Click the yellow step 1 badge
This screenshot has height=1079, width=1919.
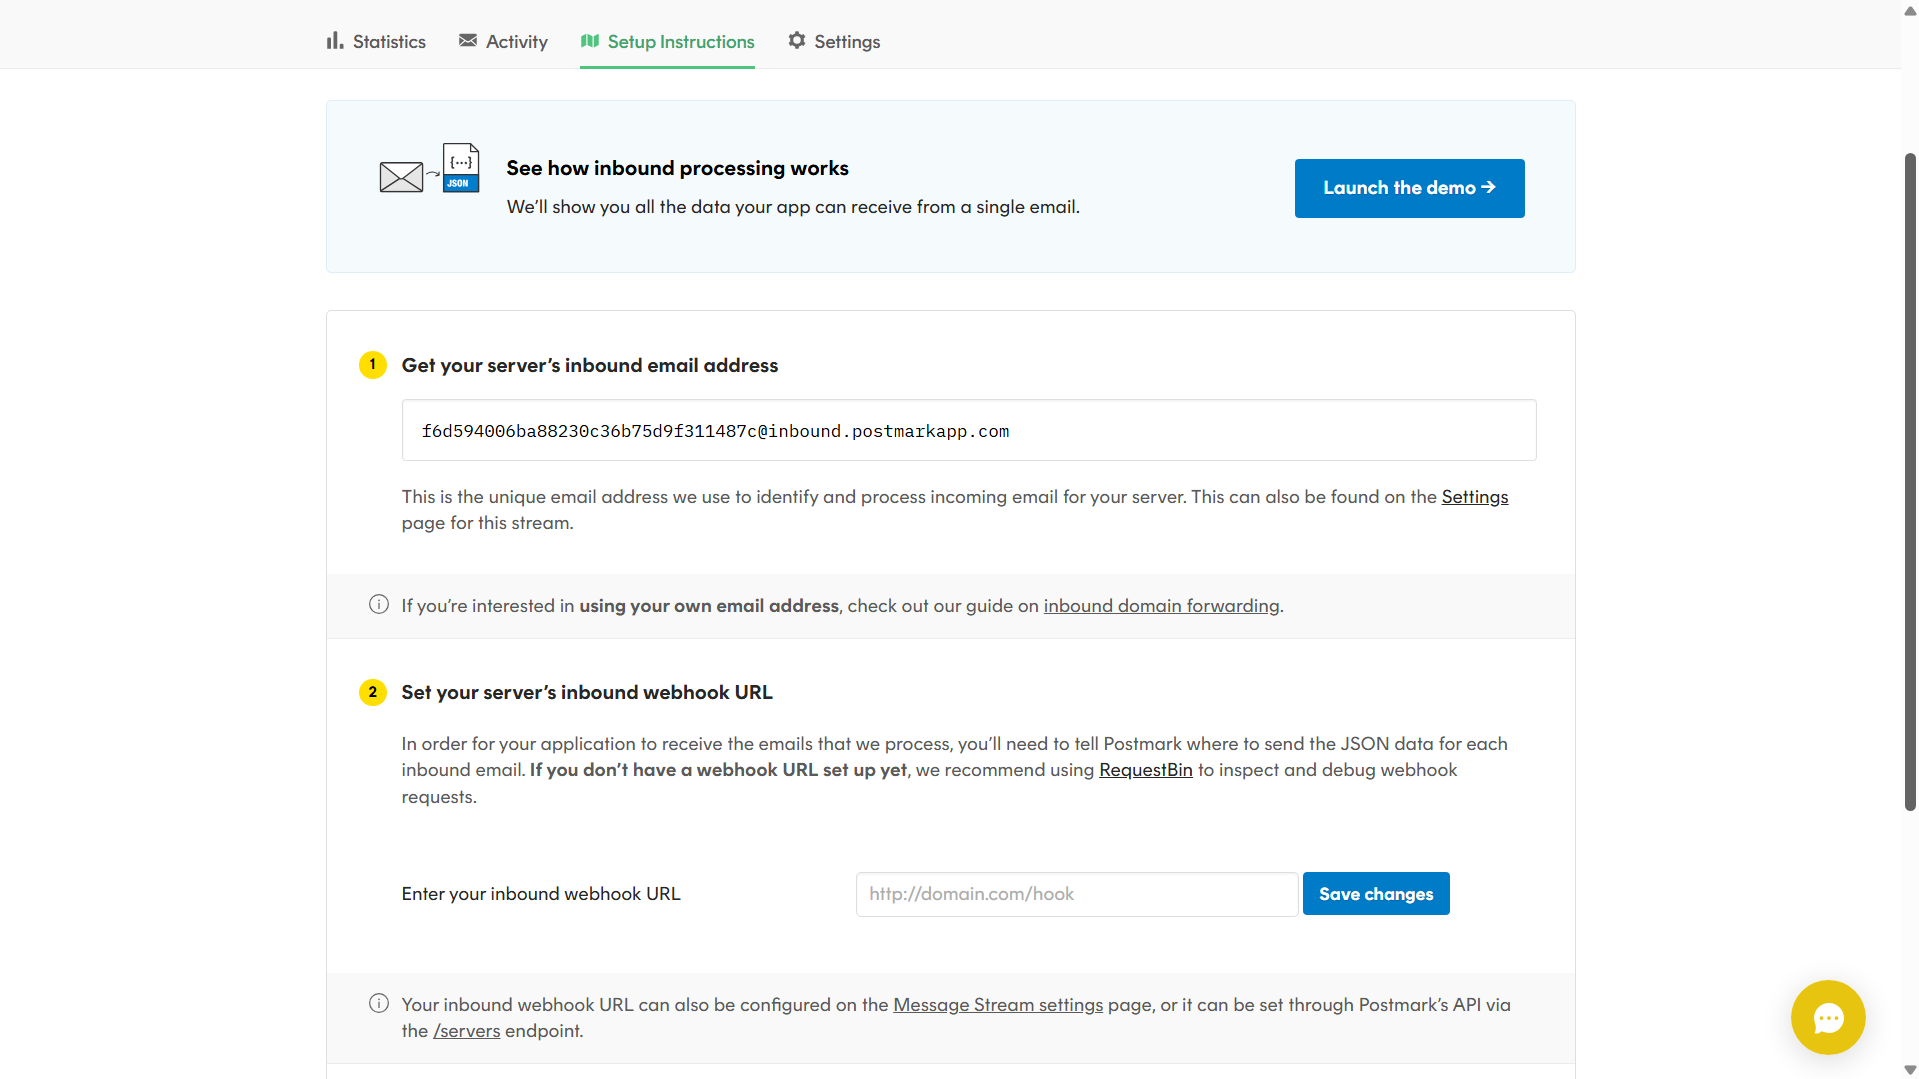pyautogui.click(x=373, y=365)
